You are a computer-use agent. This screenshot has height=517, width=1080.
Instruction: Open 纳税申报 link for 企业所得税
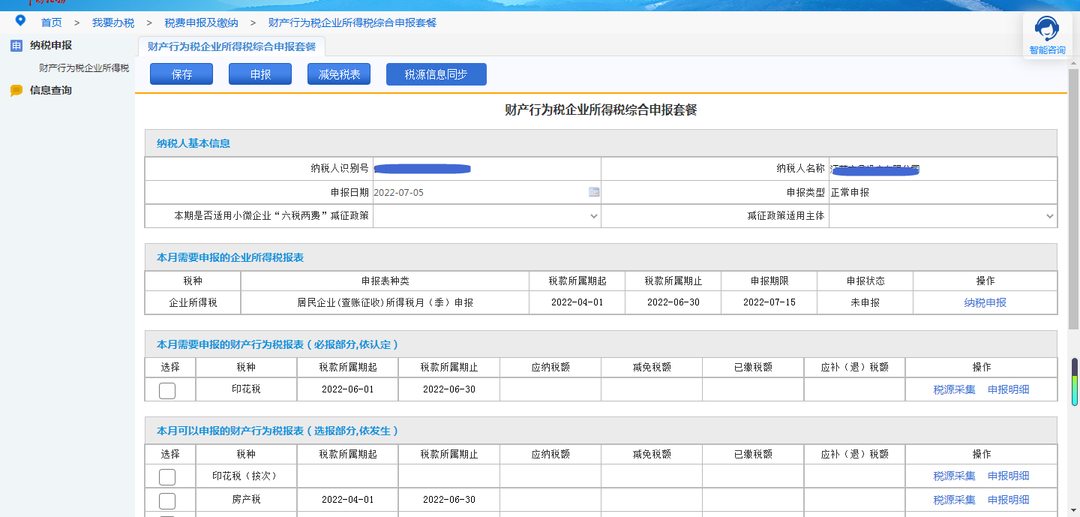(985, 303)
